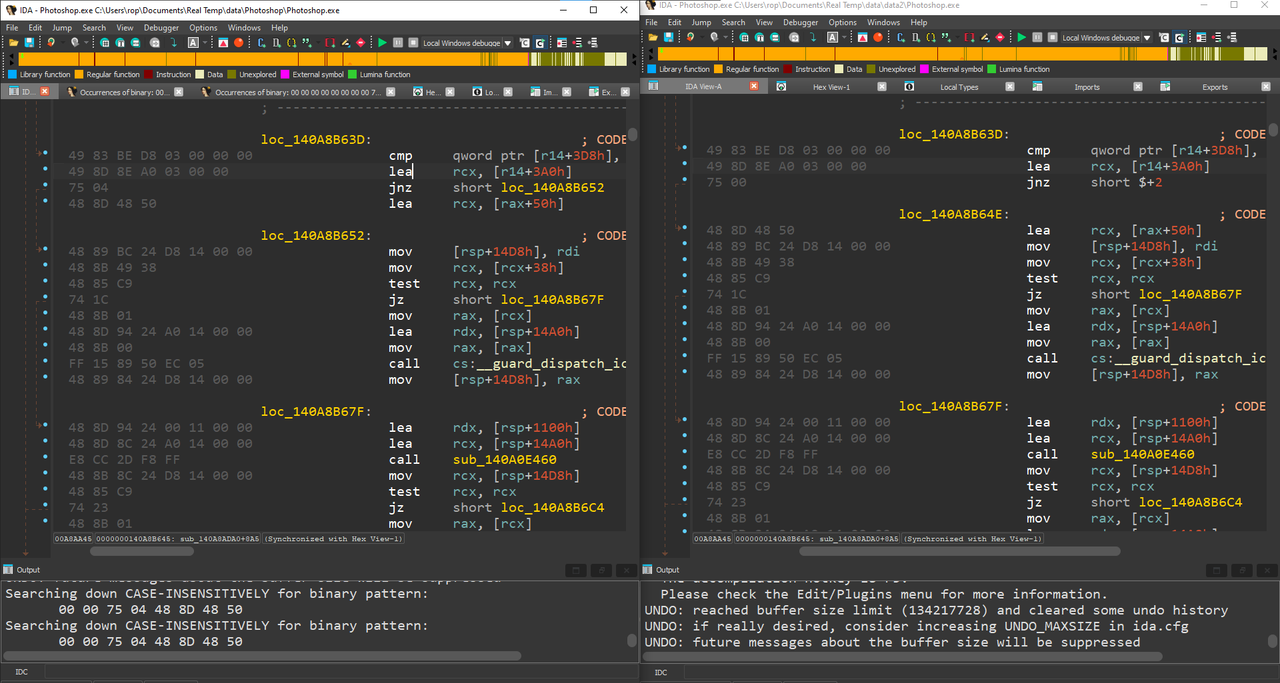Click the Terminate process stop icon in left toolbar

coord(413,43)
